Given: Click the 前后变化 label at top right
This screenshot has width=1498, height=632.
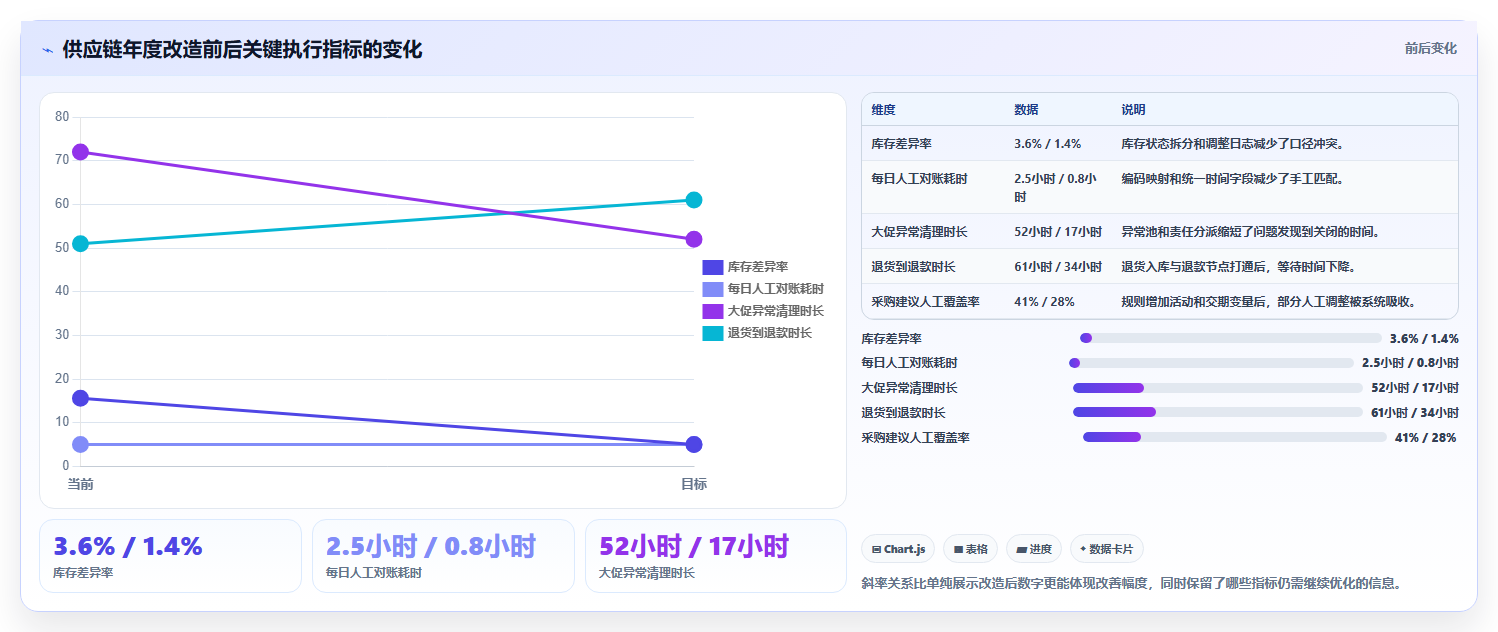Looking at the screenshot, I should [1430, 48].
